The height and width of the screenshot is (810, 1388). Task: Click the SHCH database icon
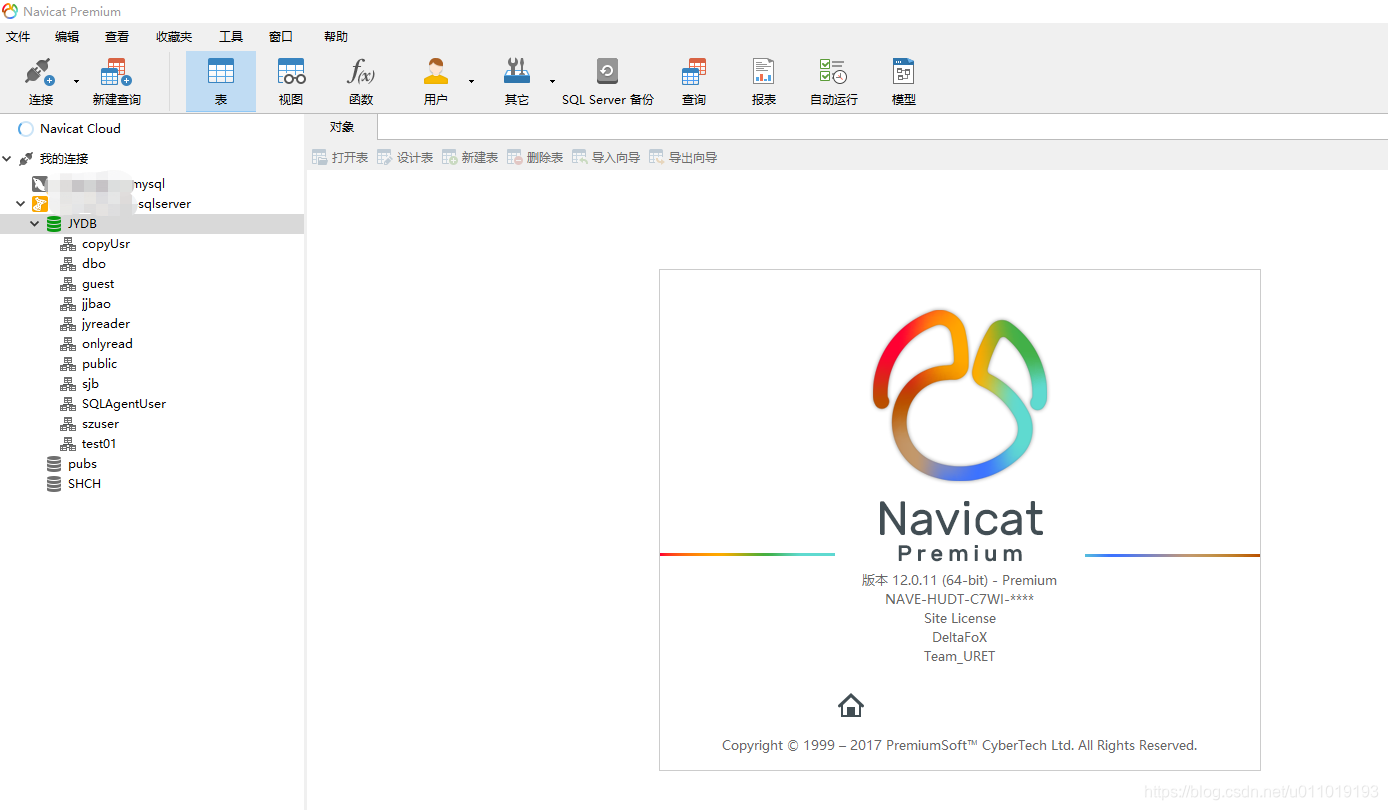tap(54, 484)
